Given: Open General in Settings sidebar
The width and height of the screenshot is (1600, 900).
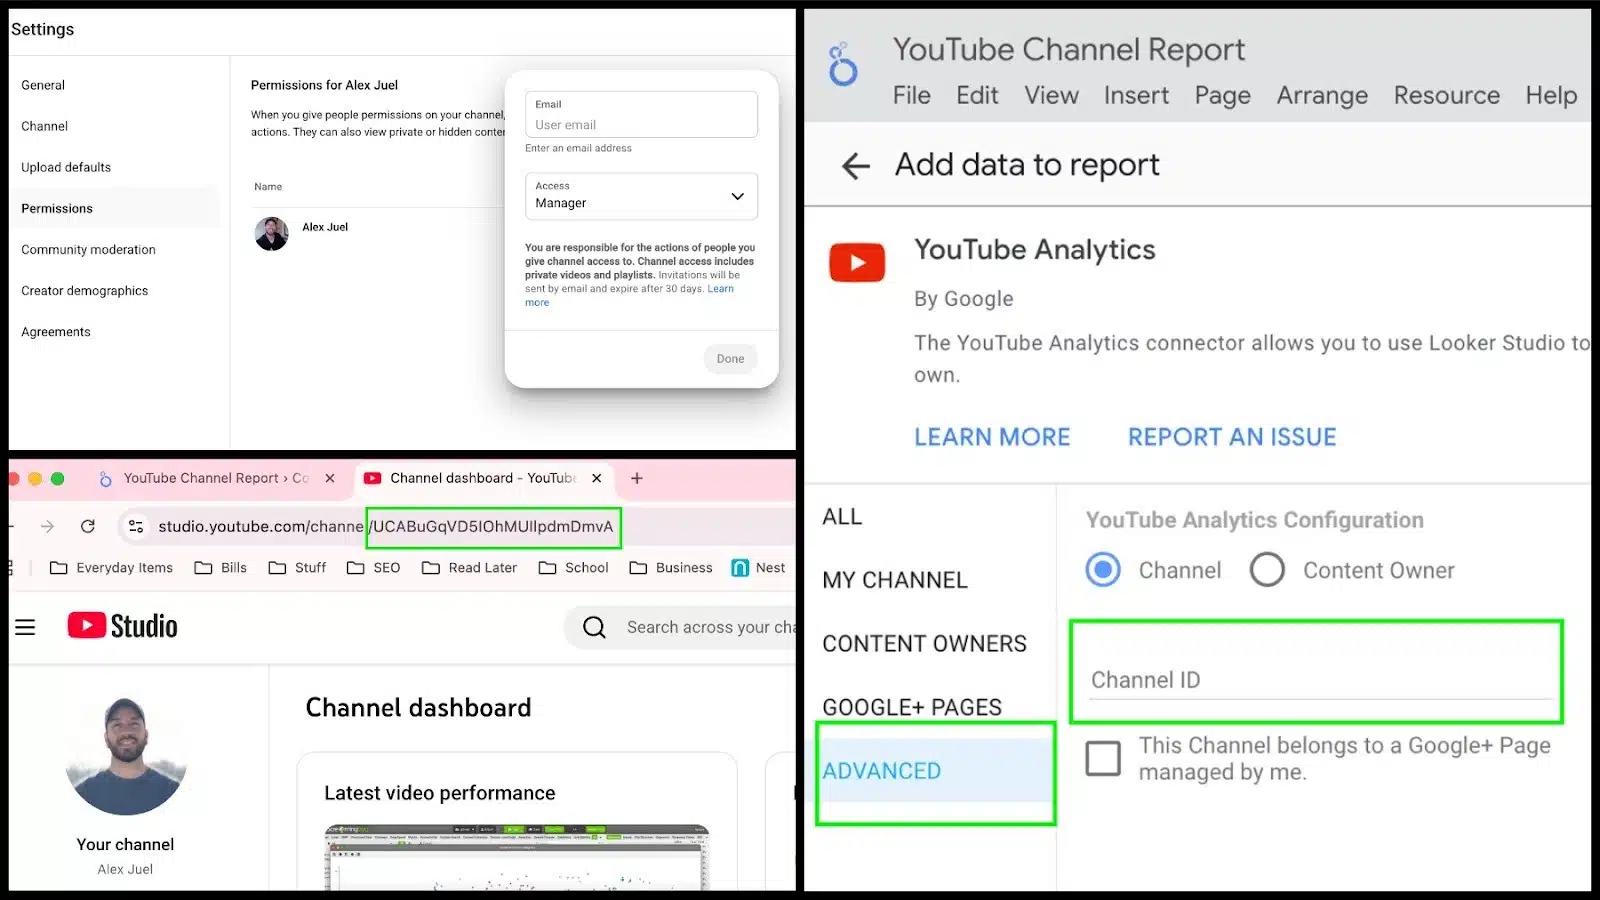Looking at the screenshot, I should point(43,85).
